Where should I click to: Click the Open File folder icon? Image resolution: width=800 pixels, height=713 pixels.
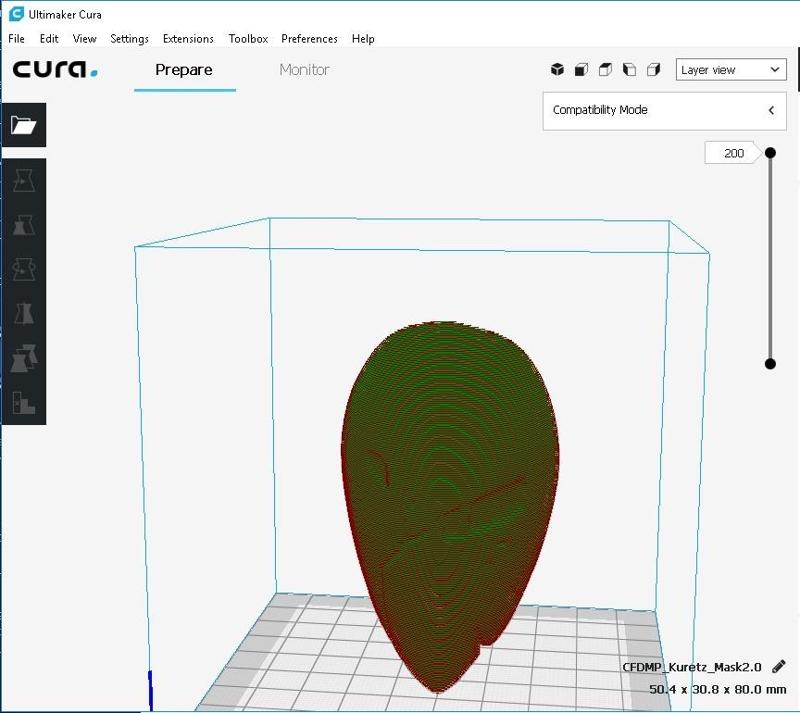(x=23, y=125)
